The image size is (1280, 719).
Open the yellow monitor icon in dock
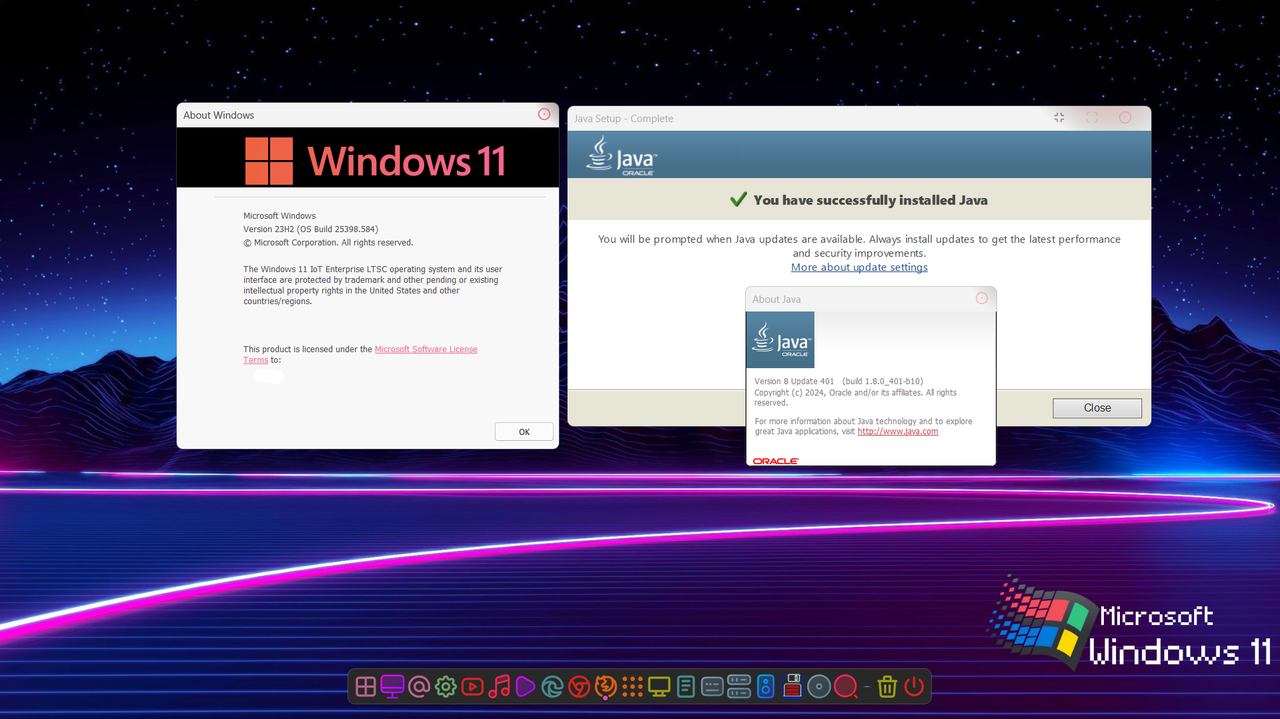pyautogui.click(x=659, y=686)
